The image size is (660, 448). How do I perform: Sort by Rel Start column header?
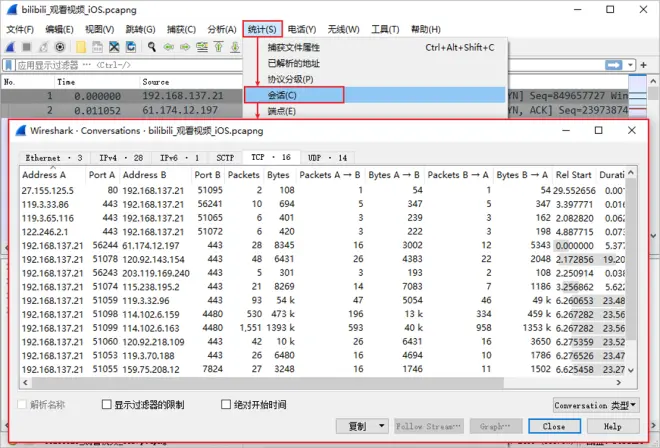pos(573,175)
